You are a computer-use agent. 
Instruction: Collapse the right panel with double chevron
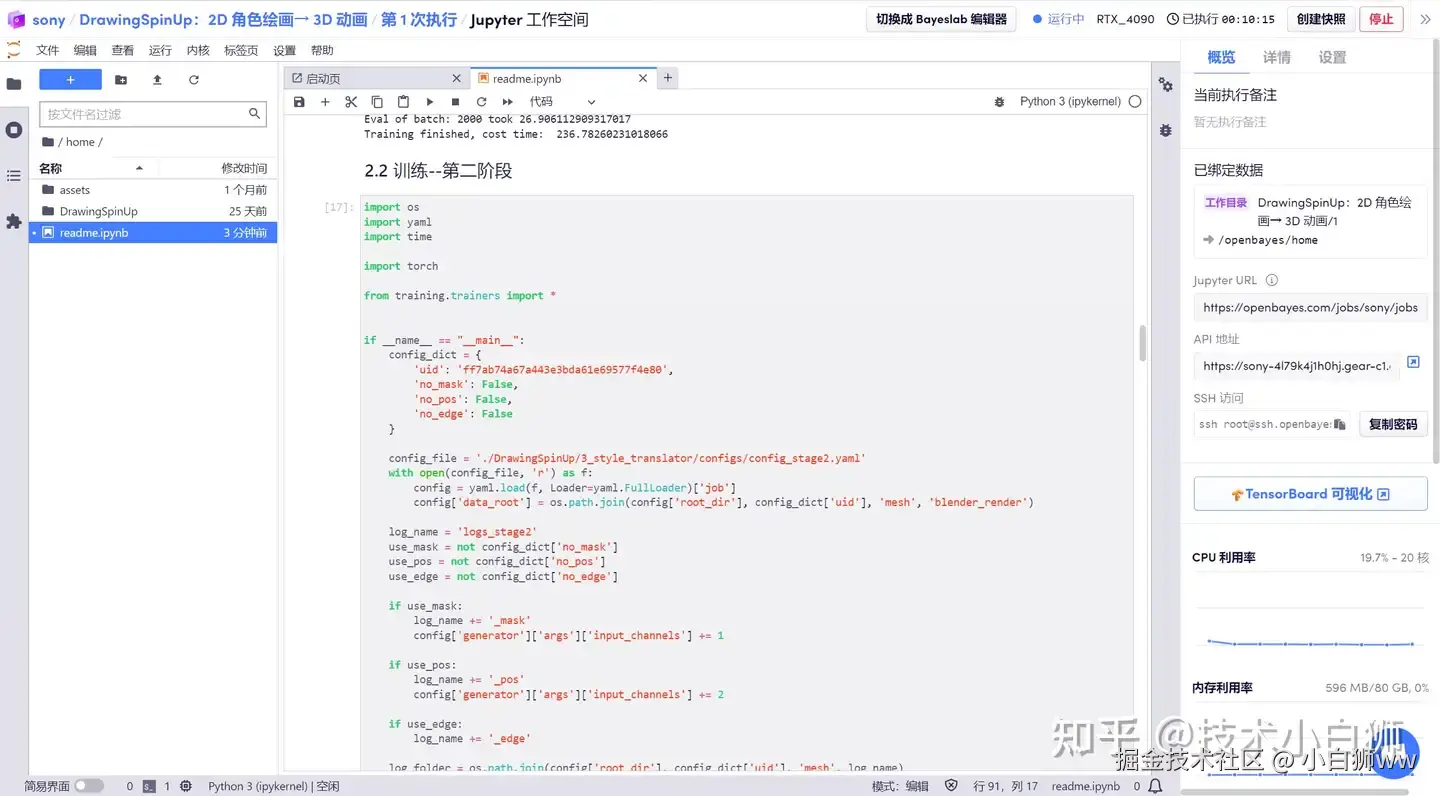point(1425,19)
